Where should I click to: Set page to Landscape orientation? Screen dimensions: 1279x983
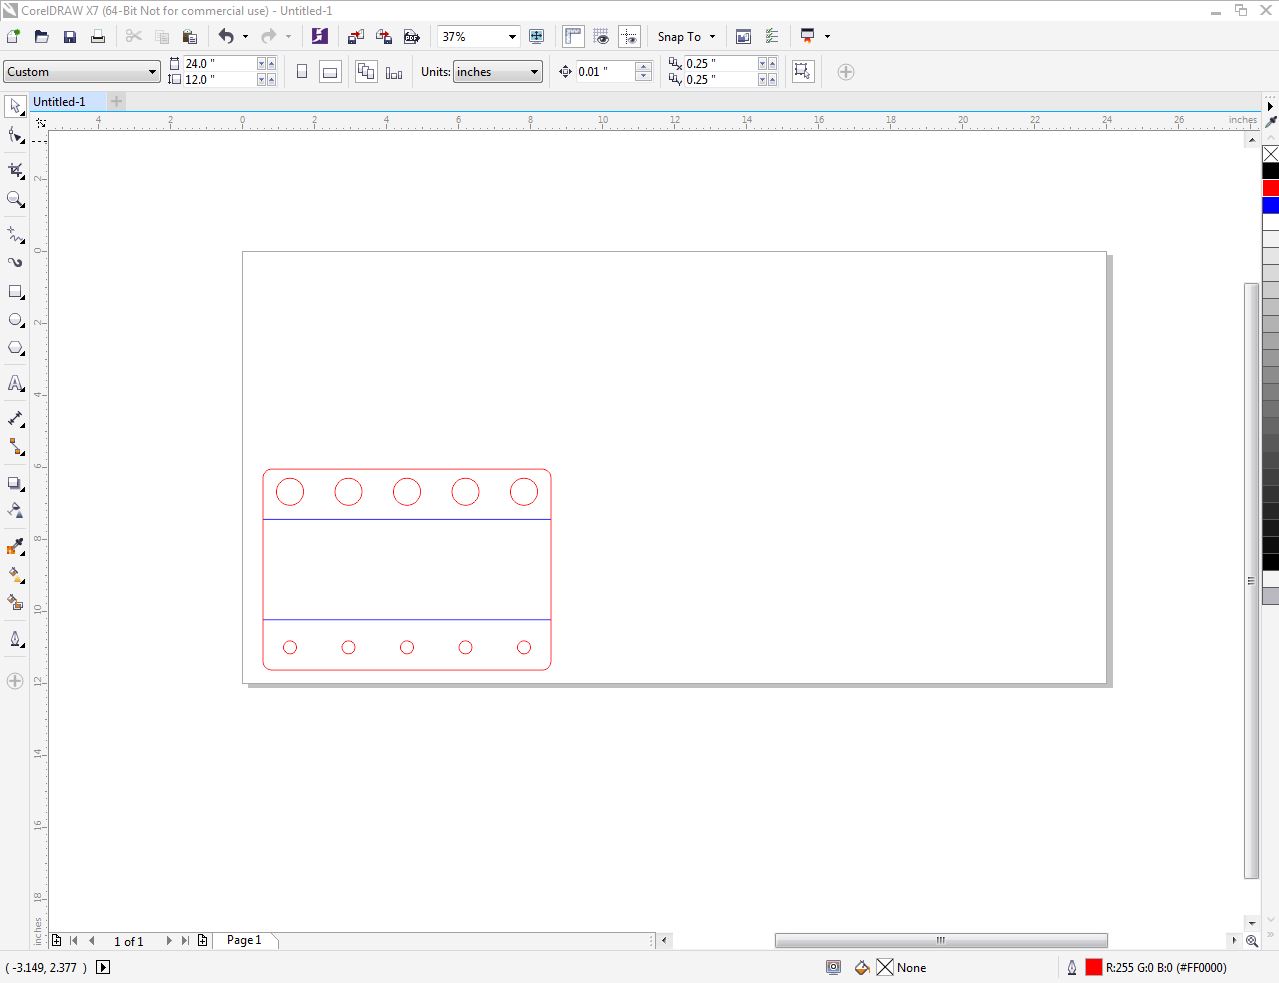330,72
